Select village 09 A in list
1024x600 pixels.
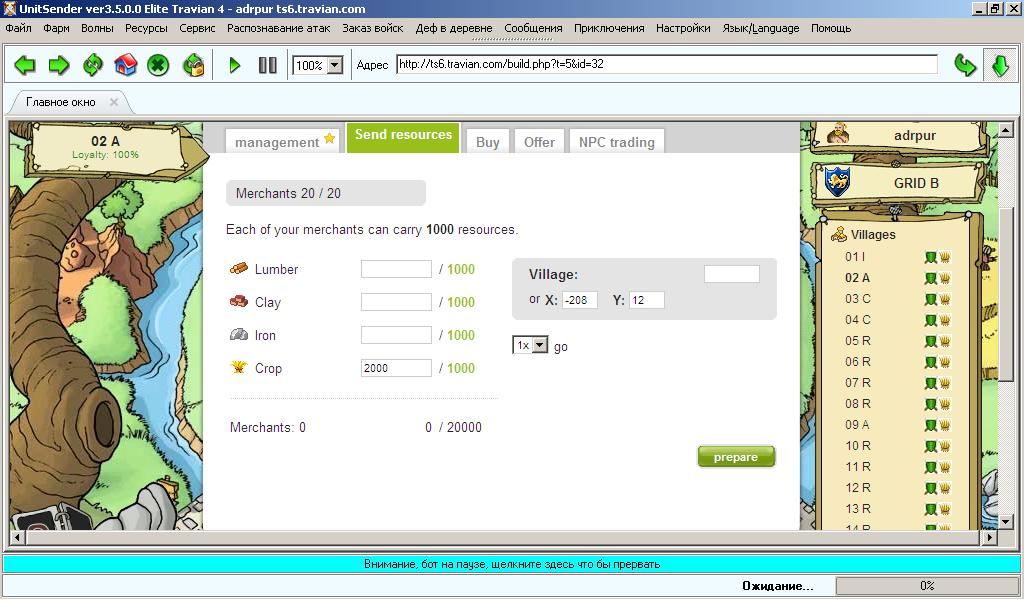857,425
